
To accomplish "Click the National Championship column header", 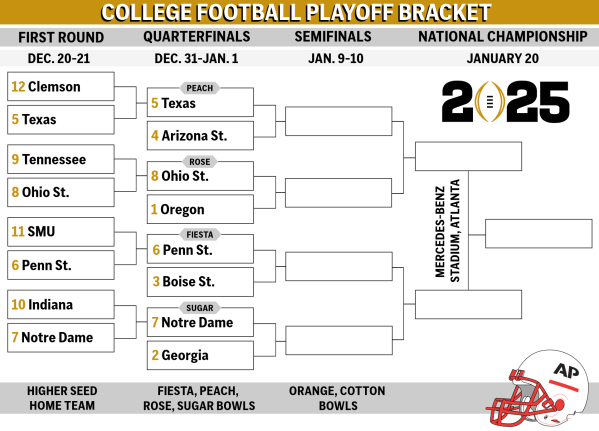I will 503,37.
